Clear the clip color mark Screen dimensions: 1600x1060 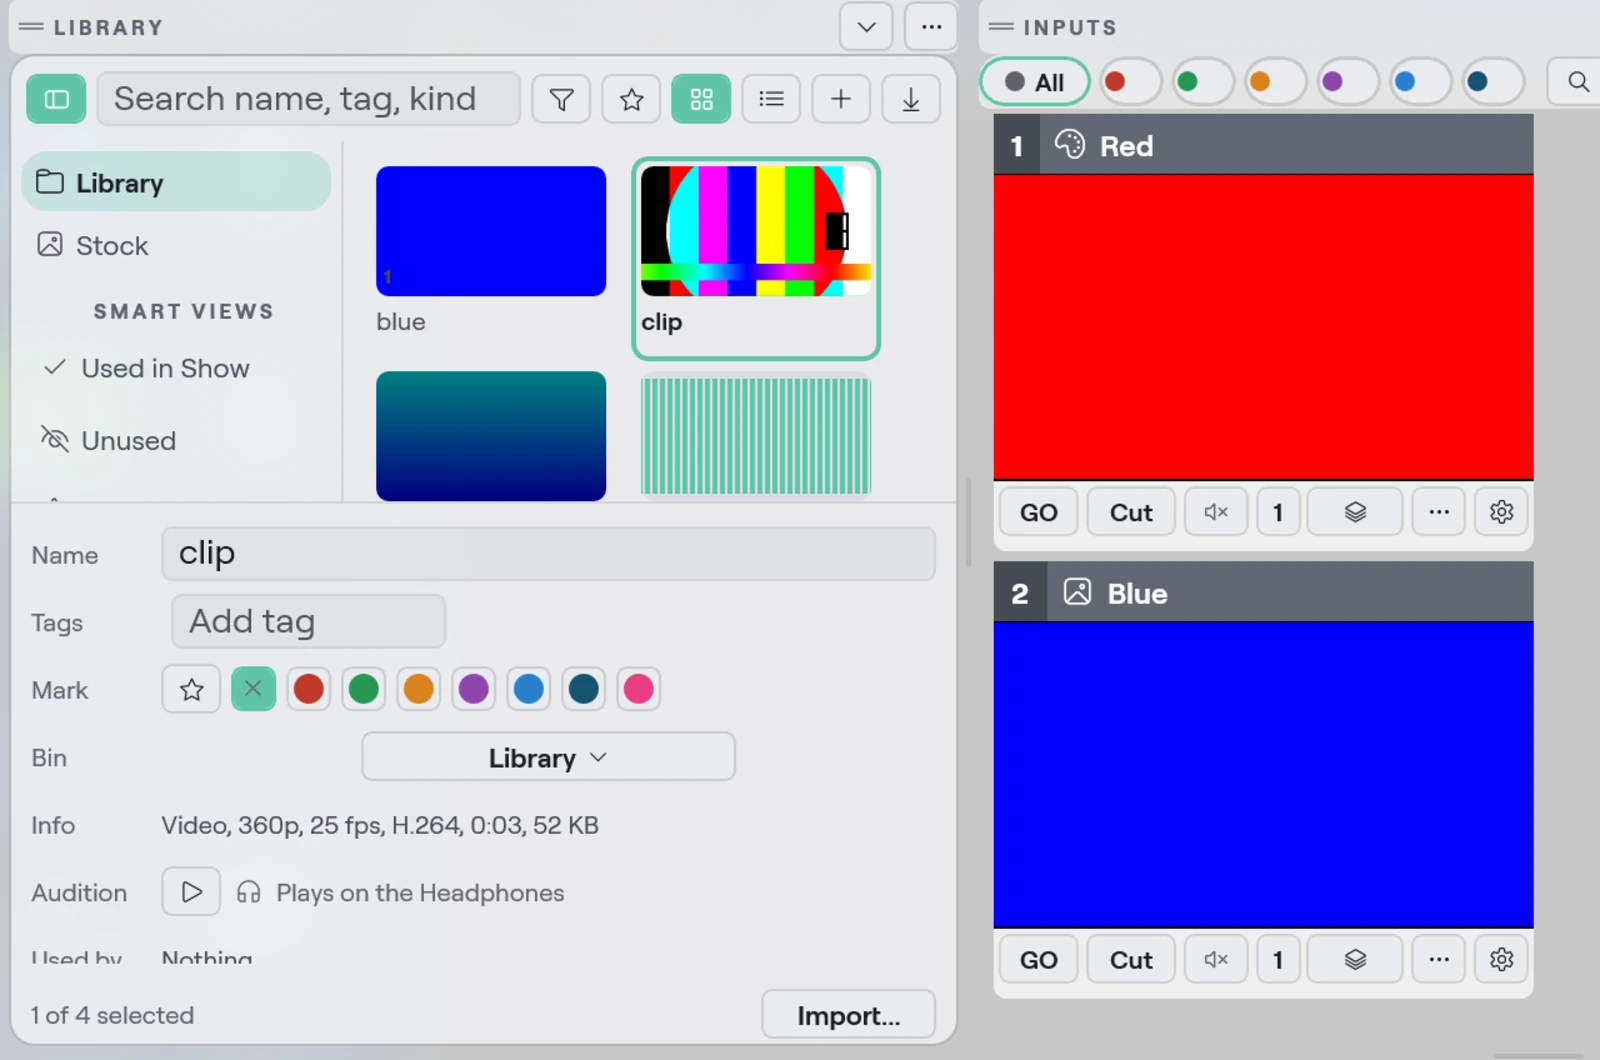click(253, 689)
